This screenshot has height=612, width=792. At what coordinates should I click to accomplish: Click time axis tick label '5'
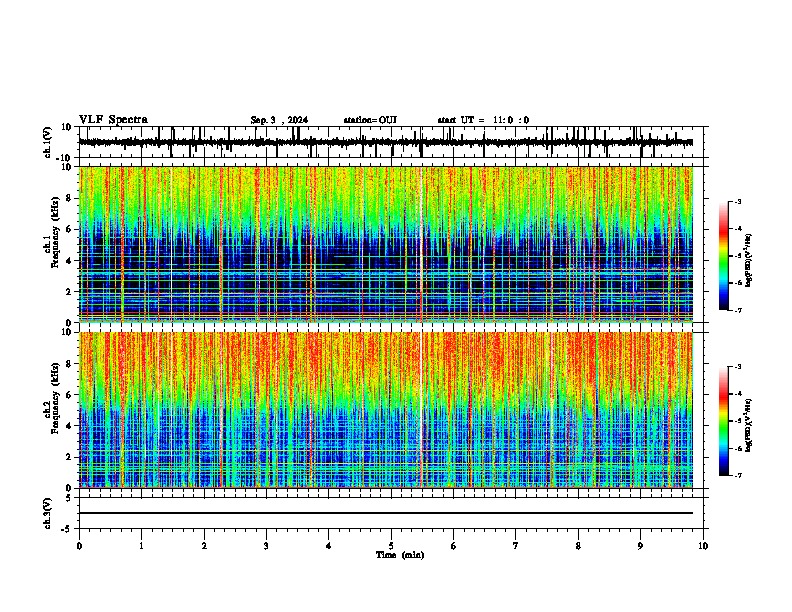coord(391,546)
